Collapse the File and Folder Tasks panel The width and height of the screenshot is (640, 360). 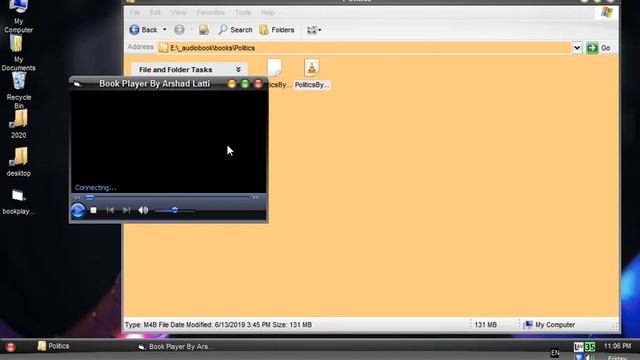pos(238,69)
